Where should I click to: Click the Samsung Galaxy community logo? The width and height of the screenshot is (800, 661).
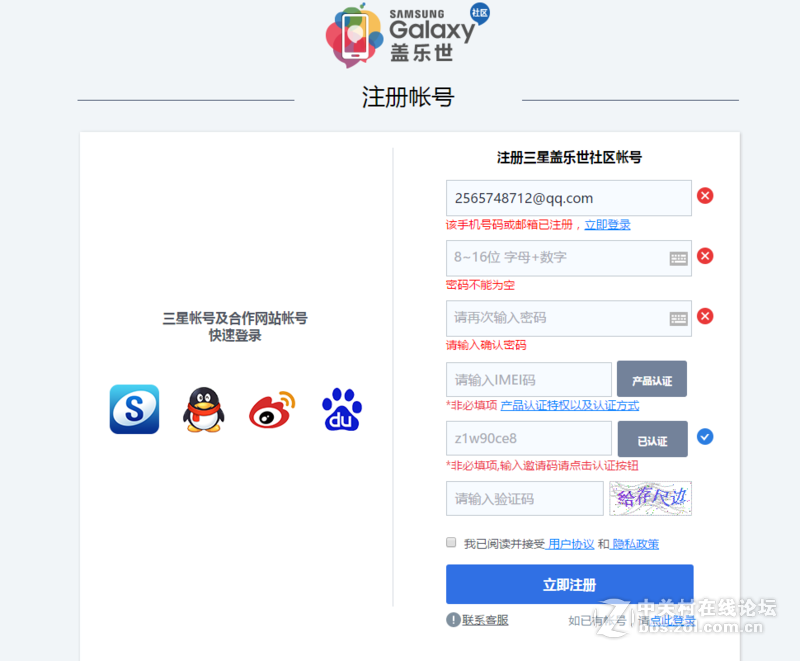pos(408,35)
